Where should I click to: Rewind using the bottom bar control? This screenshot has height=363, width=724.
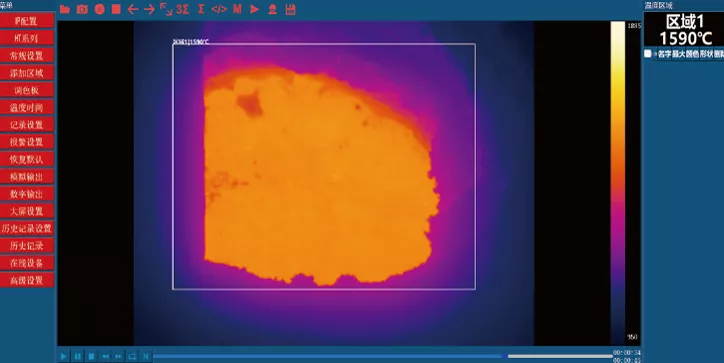(x=105, y=356)
